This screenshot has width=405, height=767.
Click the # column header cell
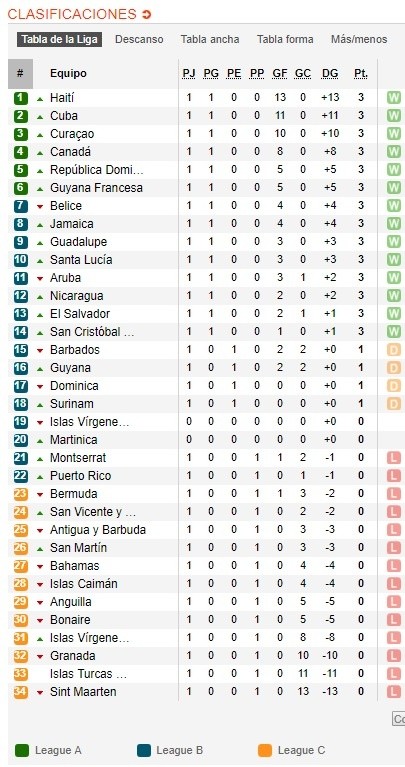pyautogui.click(x=20, y=74)
